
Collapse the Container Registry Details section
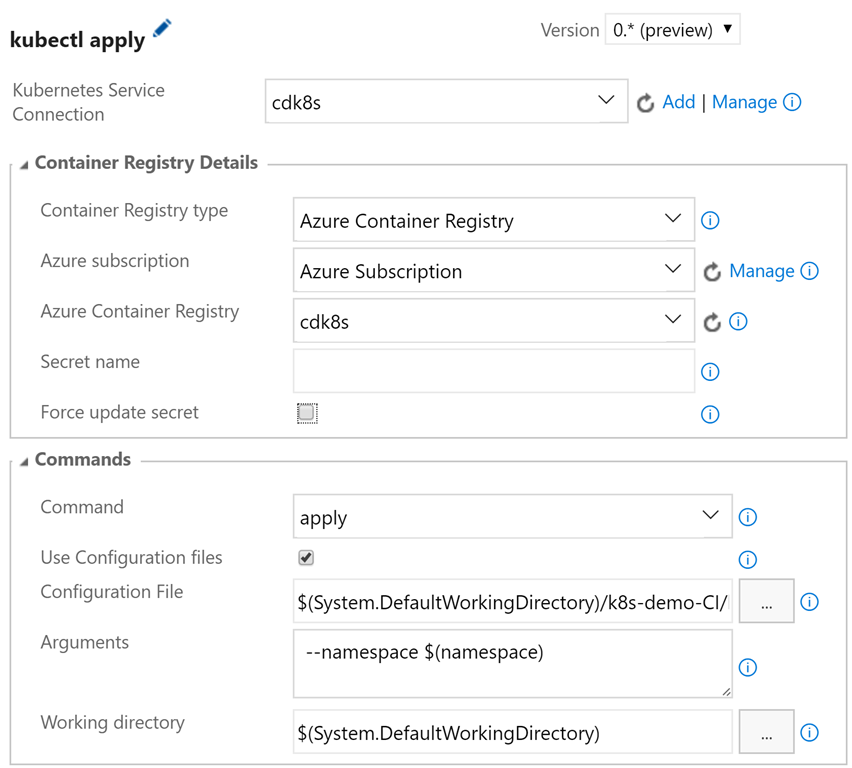24,164
